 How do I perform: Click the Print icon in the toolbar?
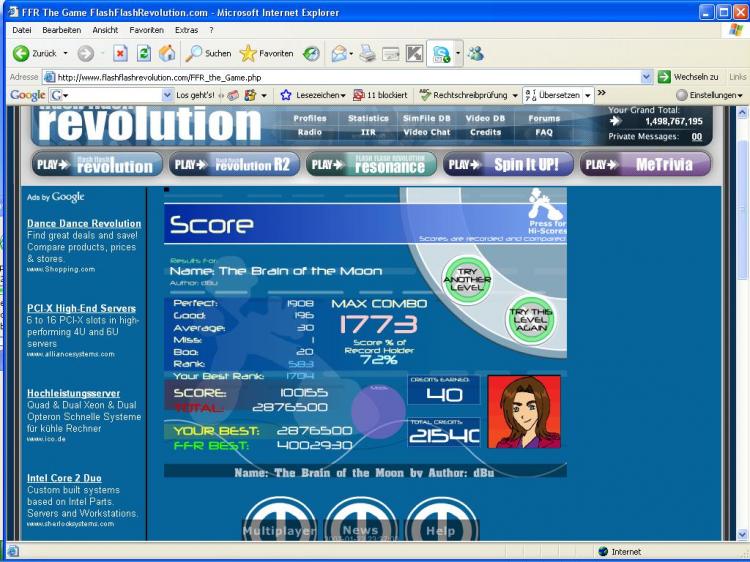(x=367, y=53)
